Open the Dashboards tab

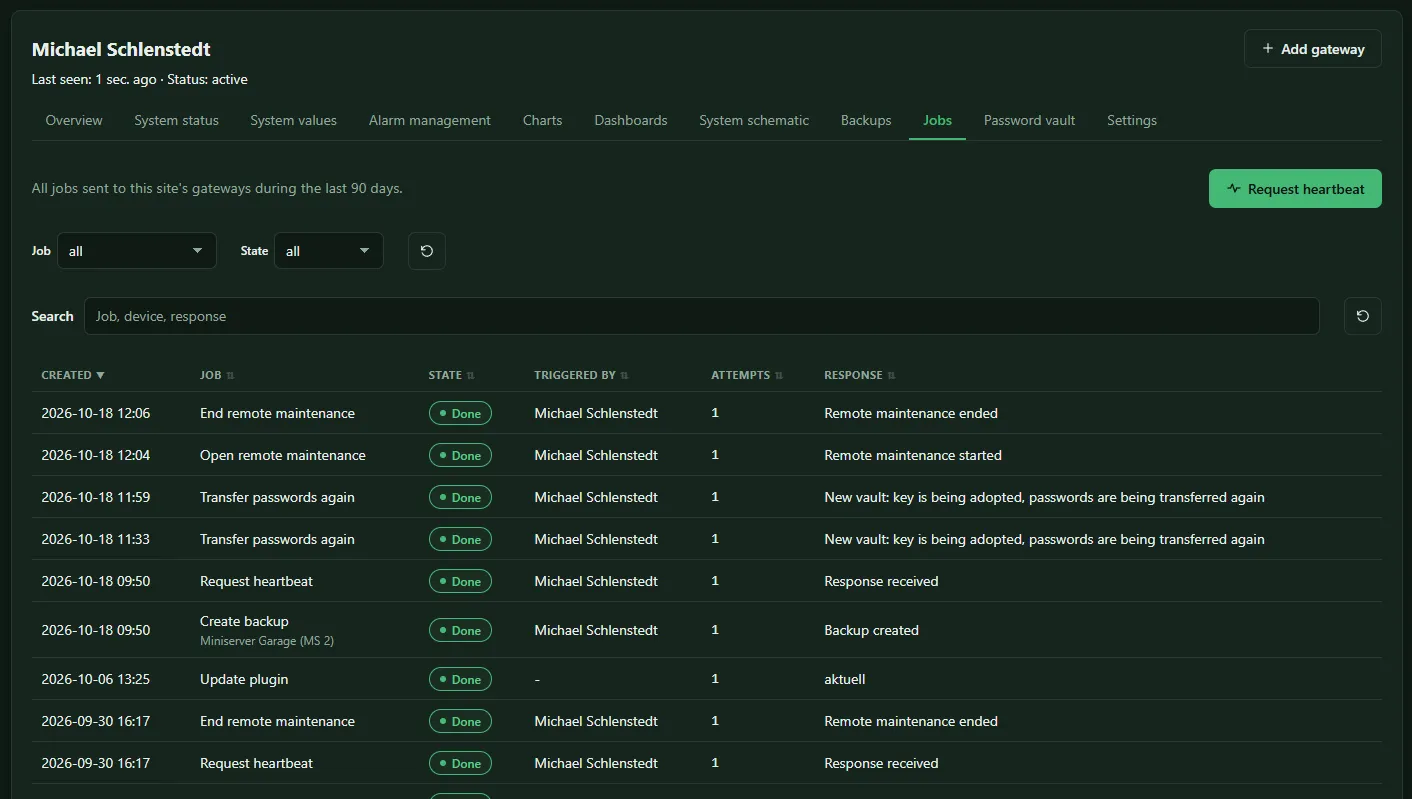click(631, 120)
